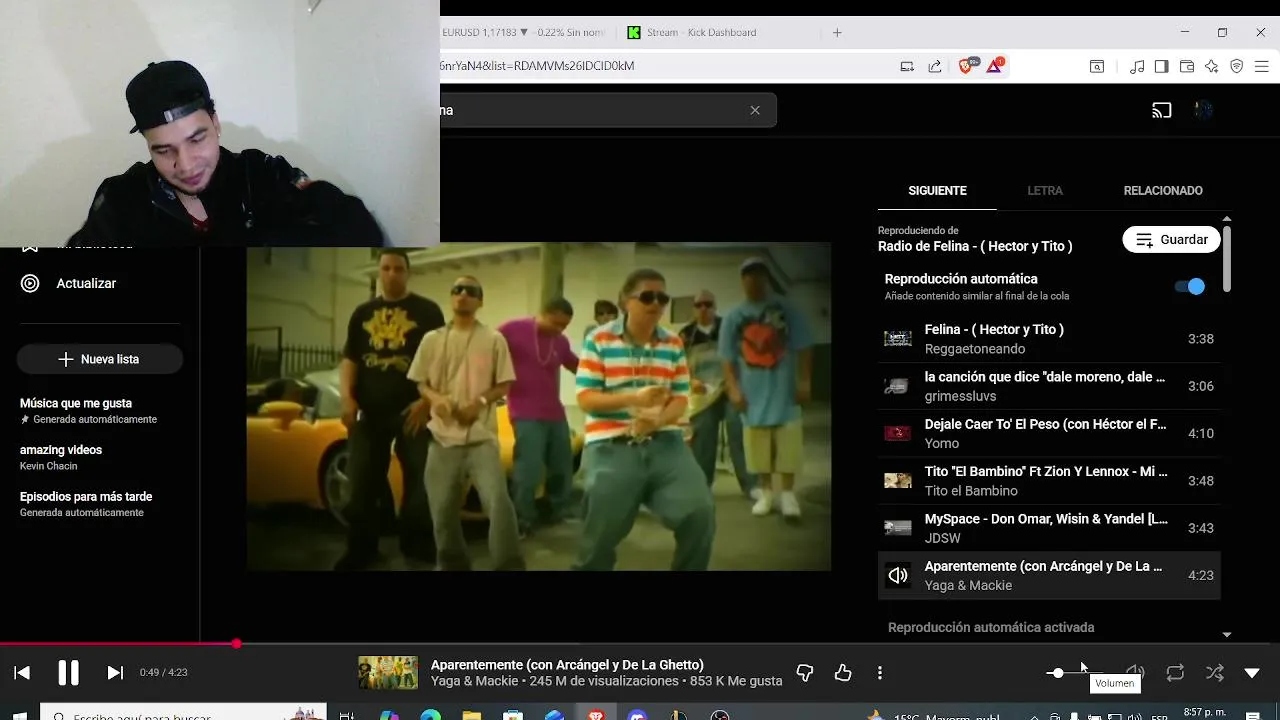Screen dimensions: 1280x720
Task: Select the now-playing Aparentemente queue row
Action: (x=1049, y=575)
